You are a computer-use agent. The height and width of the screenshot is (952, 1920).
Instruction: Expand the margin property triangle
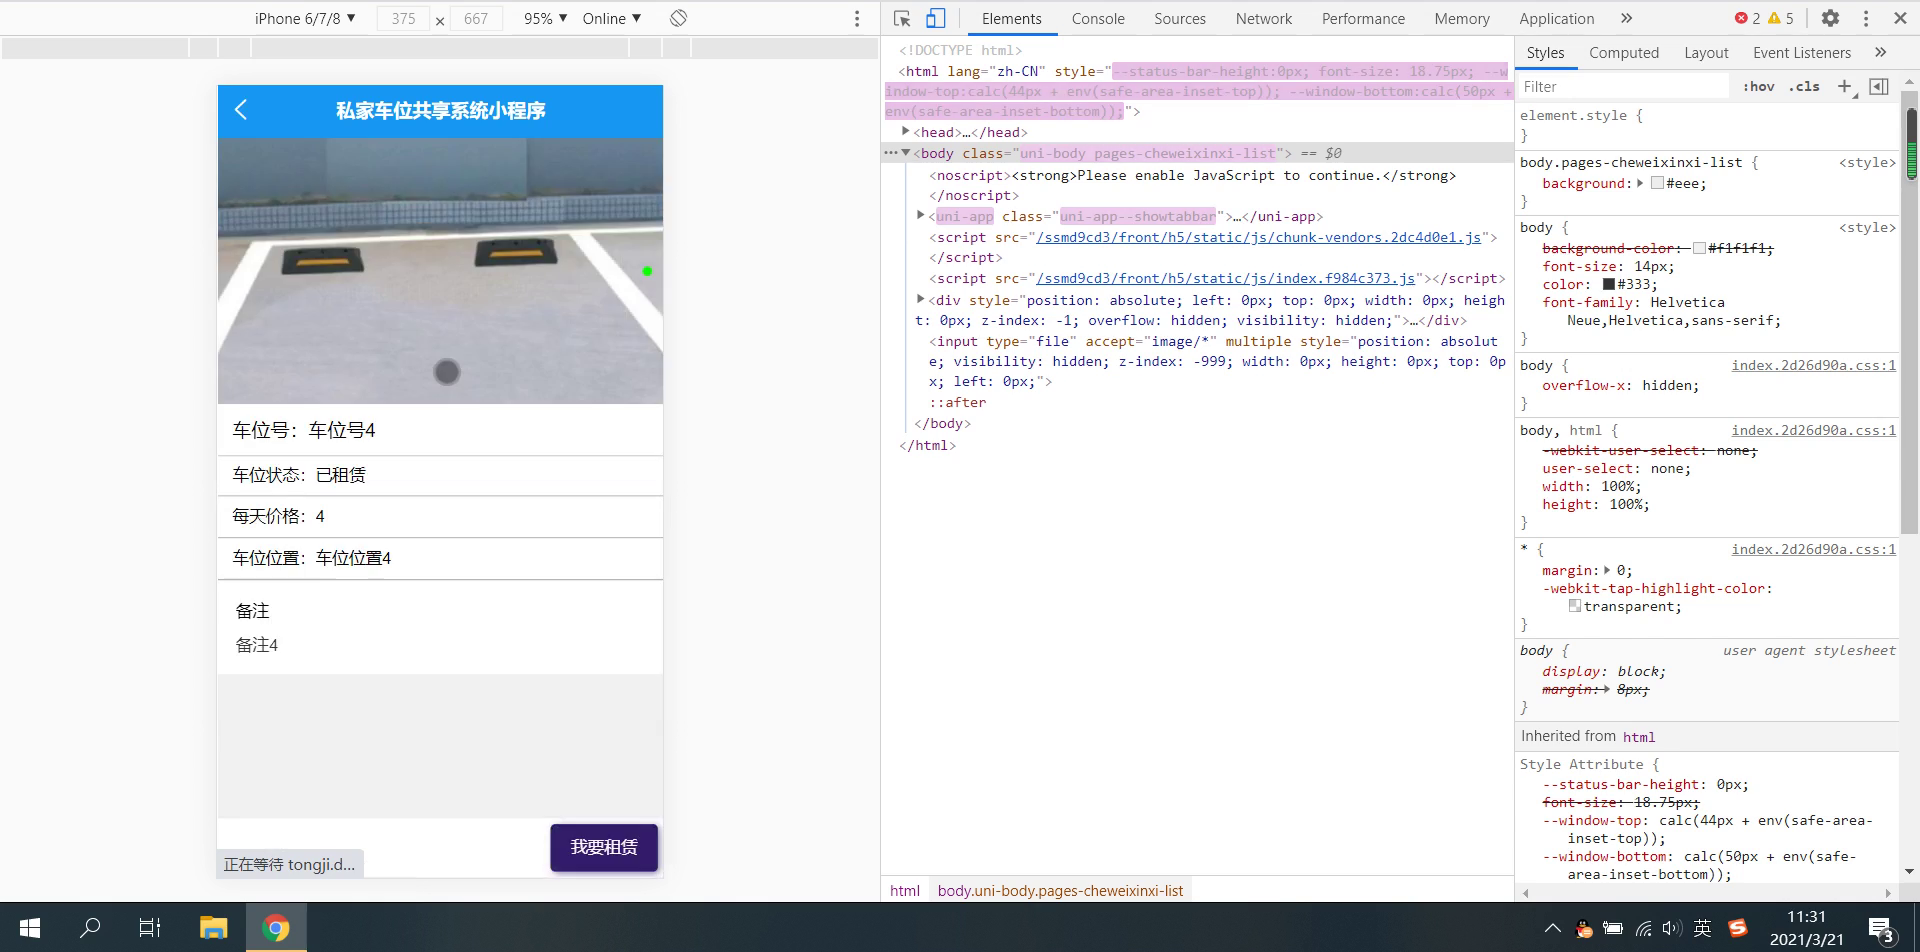(1607, 570)
